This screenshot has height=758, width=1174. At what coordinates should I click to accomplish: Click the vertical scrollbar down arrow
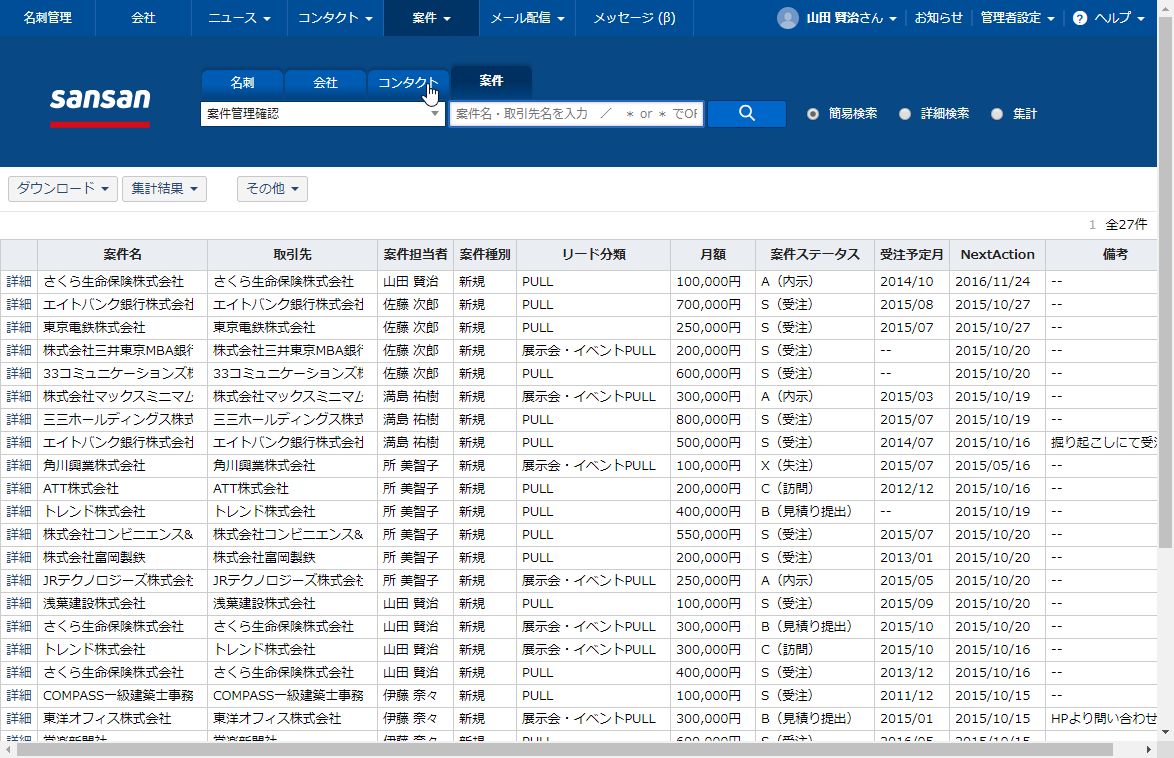point(1165,732)
